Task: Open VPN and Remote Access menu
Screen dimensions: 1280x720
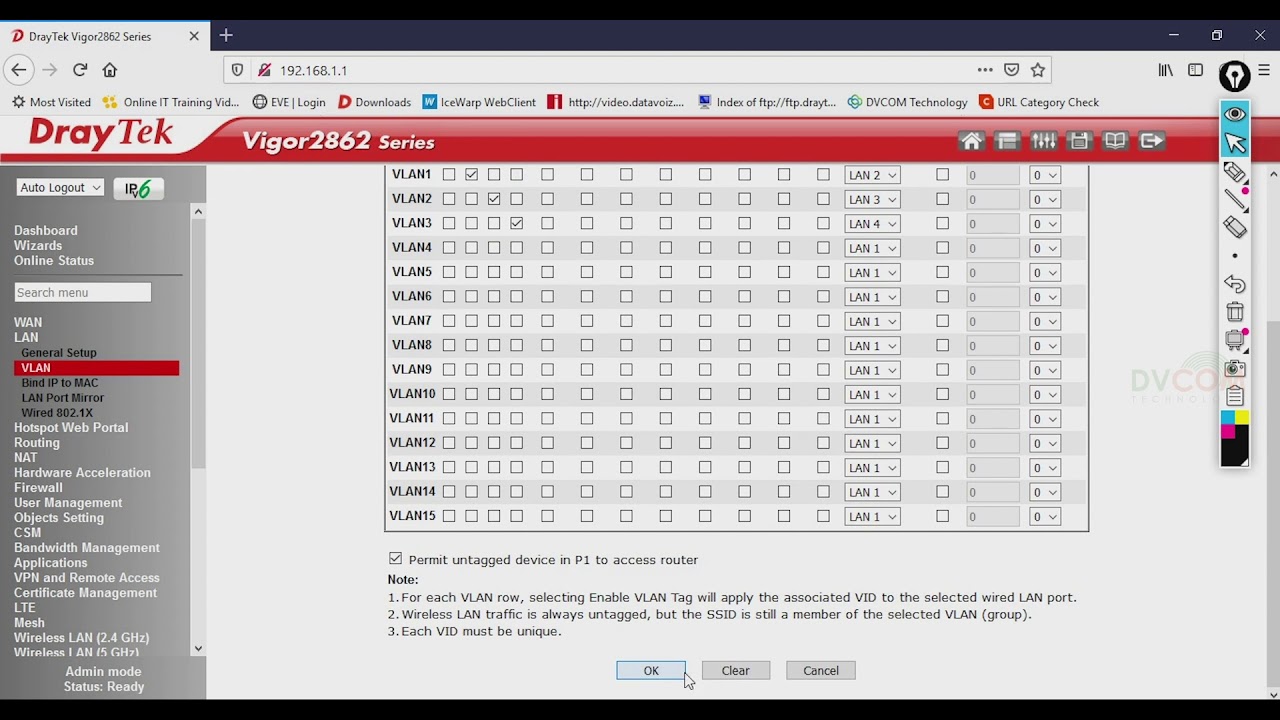Action: click(87, 578)
